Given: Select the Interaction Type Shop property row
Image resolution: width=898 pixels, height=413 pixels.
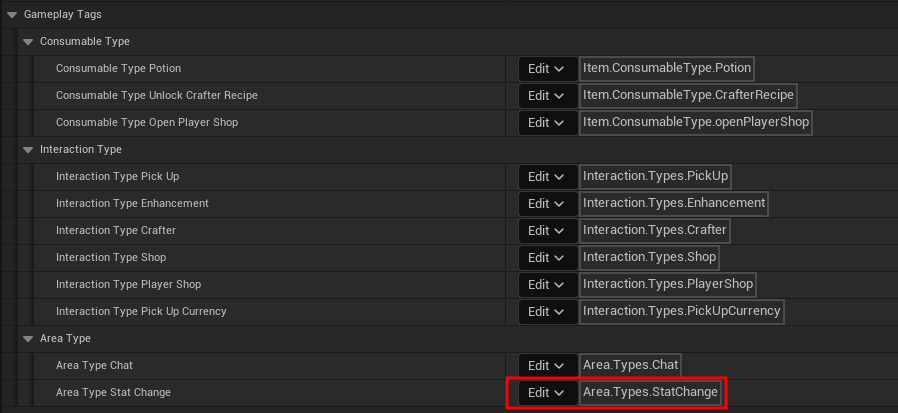Looking at the screenshot, I should [449, 258].
